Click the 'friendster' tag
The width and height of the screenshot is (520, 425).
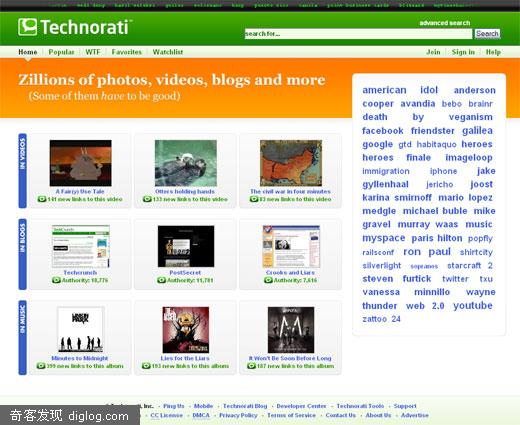(x=433, y=131)
